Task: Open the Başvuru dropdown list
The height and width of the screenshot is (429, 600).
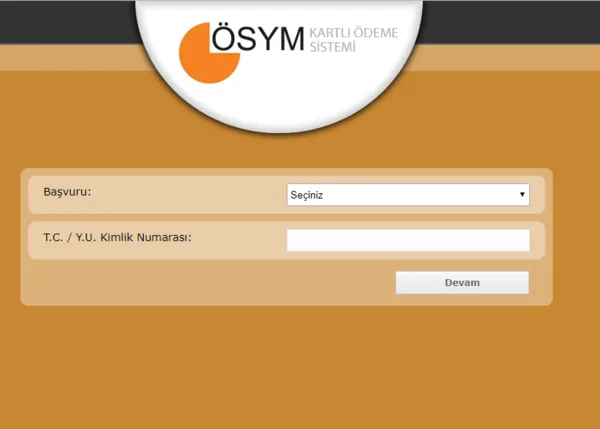Action: click(407, 194)
